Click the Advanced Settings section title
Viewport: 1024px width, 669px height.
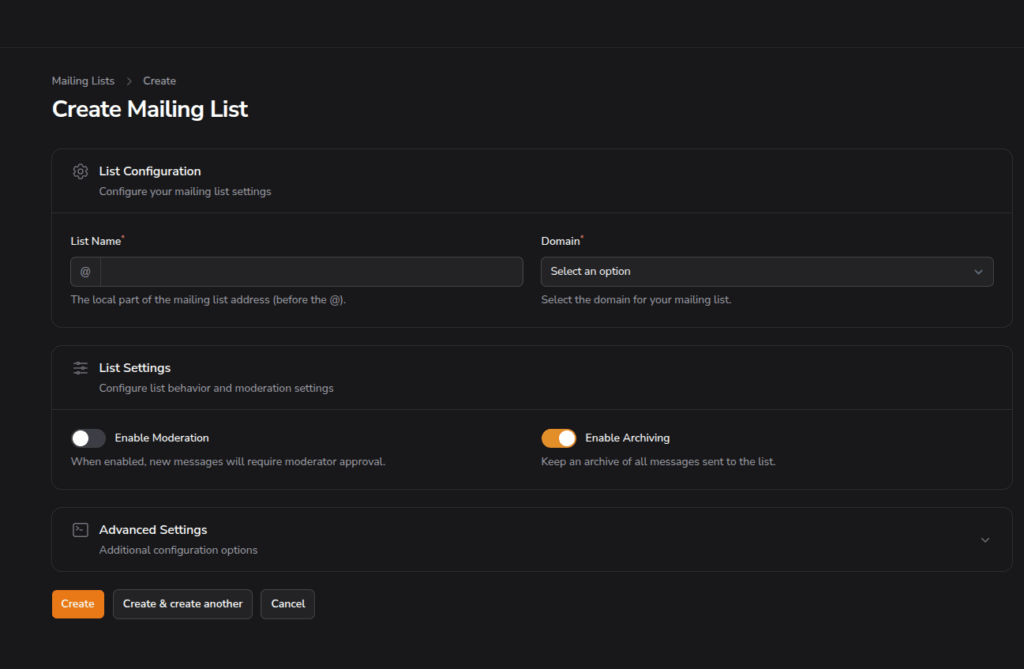(x=153, y=530)
